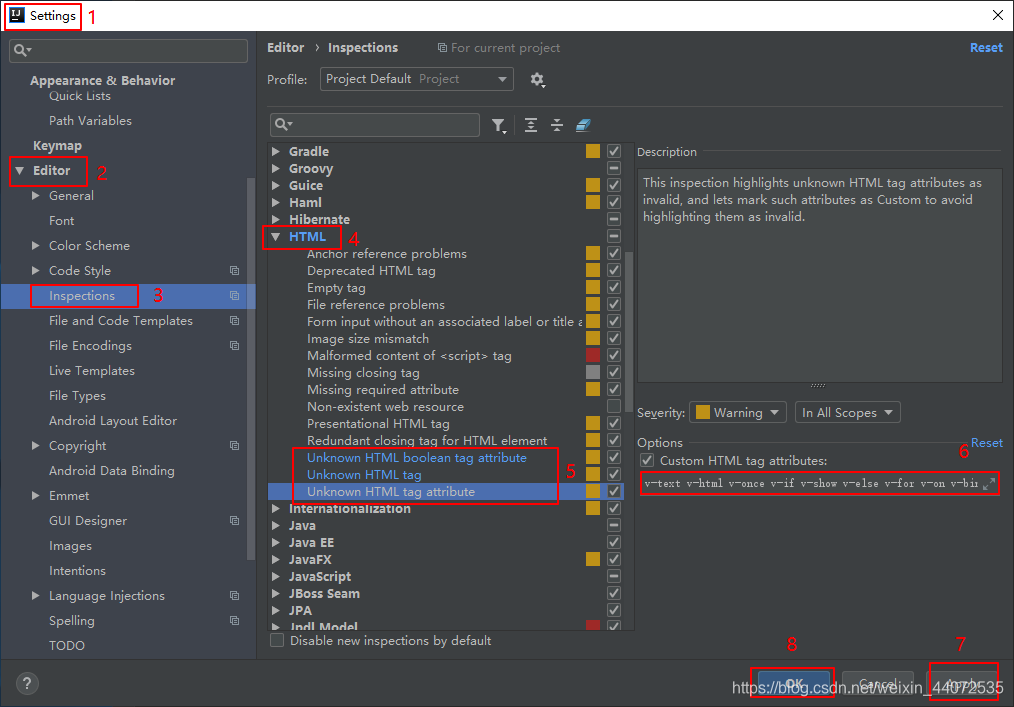Click the OK button

click(x=793, y=683)
